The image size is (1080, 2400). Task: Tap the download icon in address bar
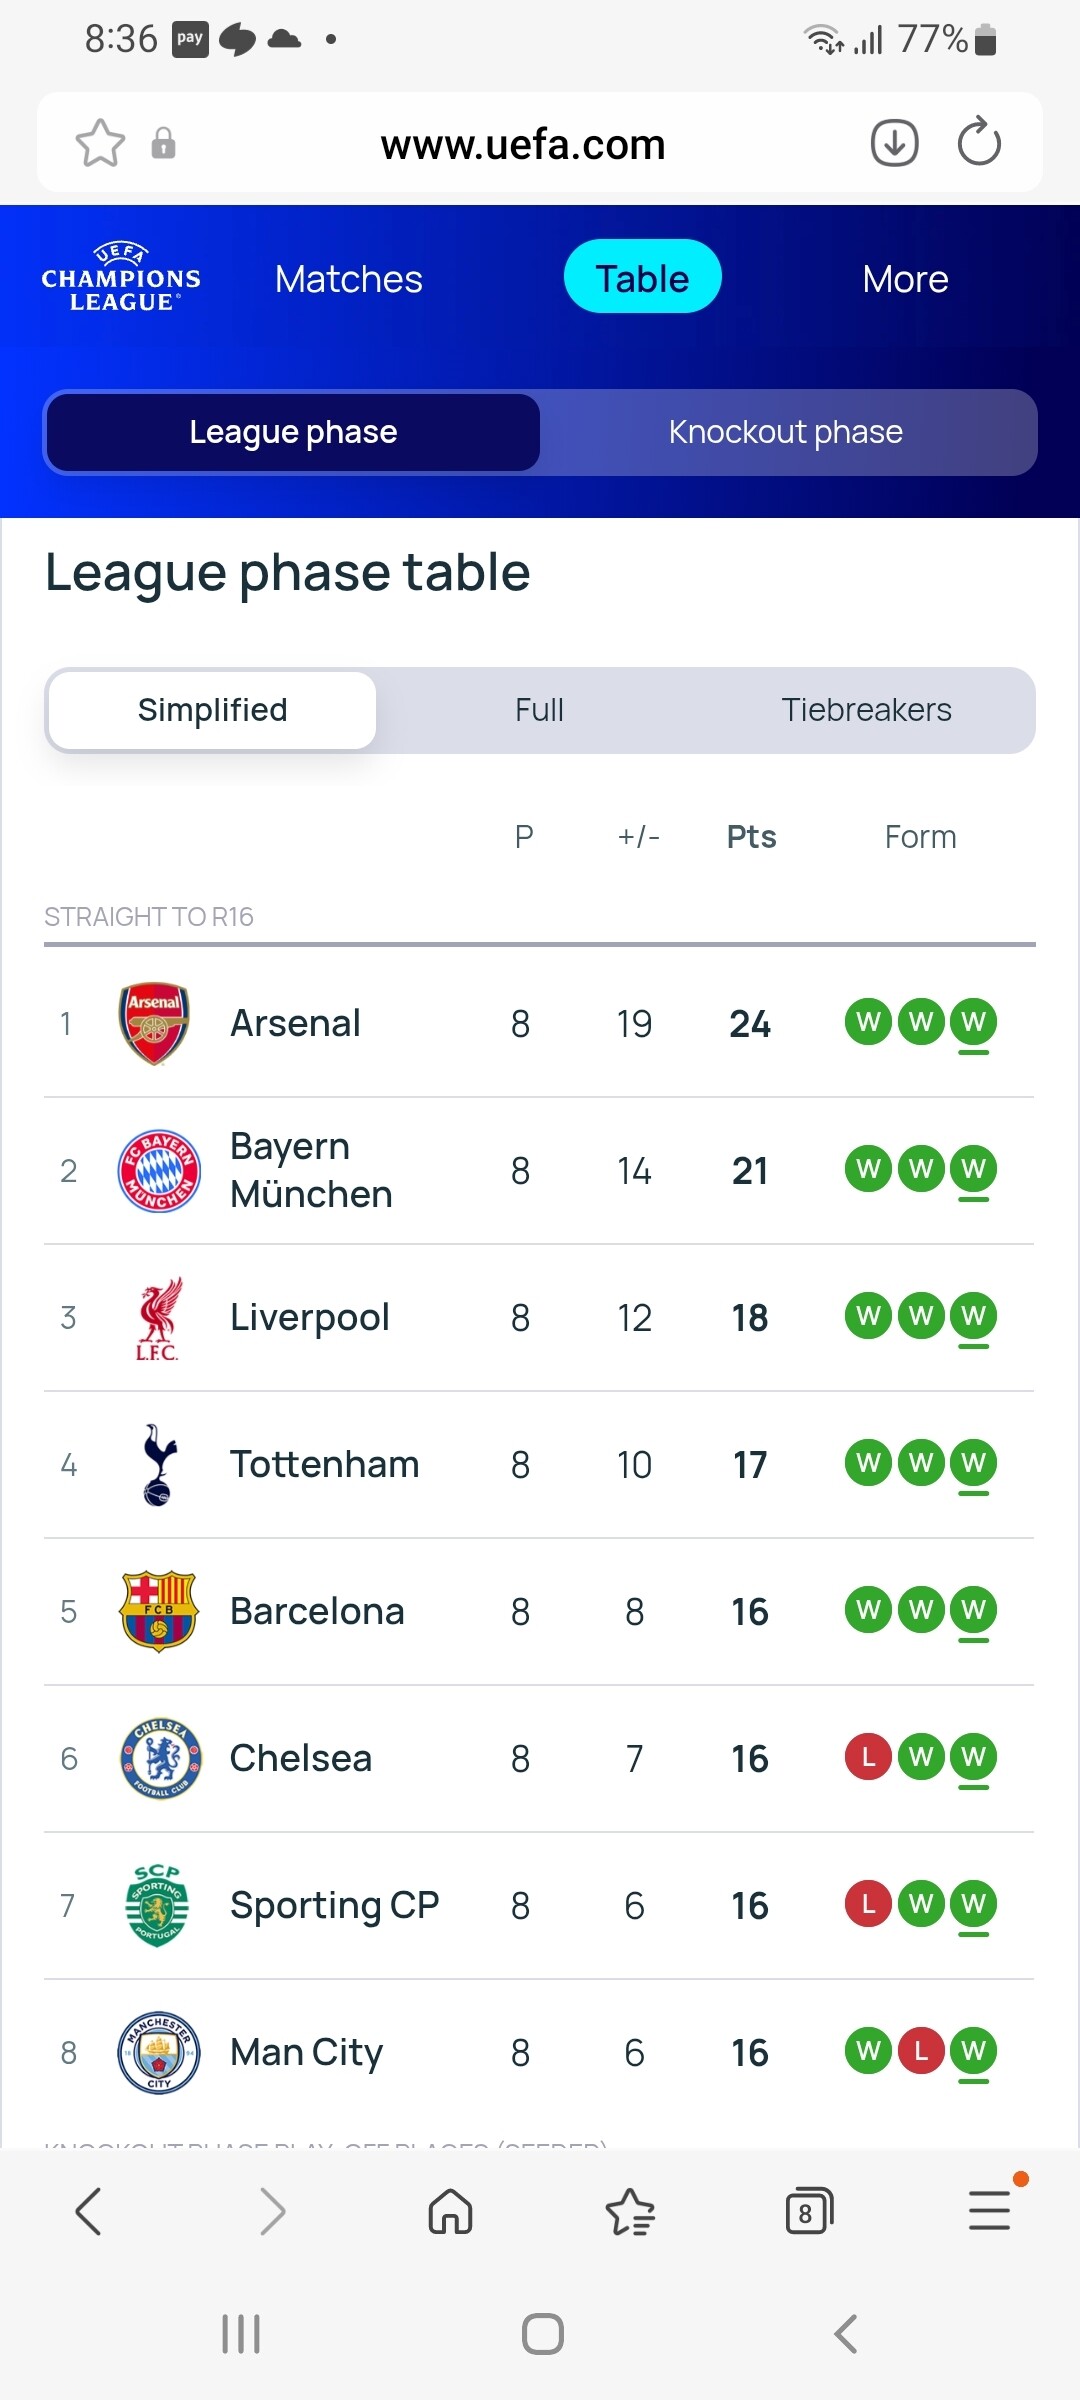tap(894, 142)
